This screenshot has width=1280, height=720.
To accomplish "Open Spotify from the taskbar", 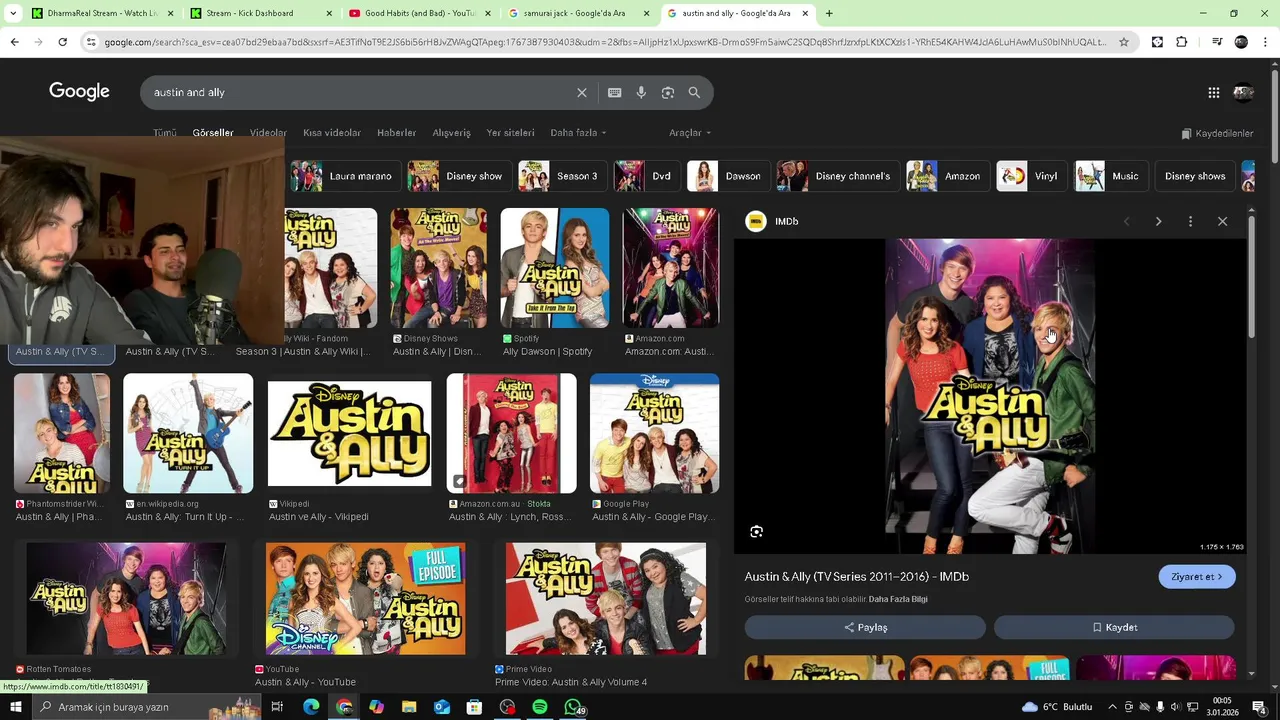I will (540, 707).
